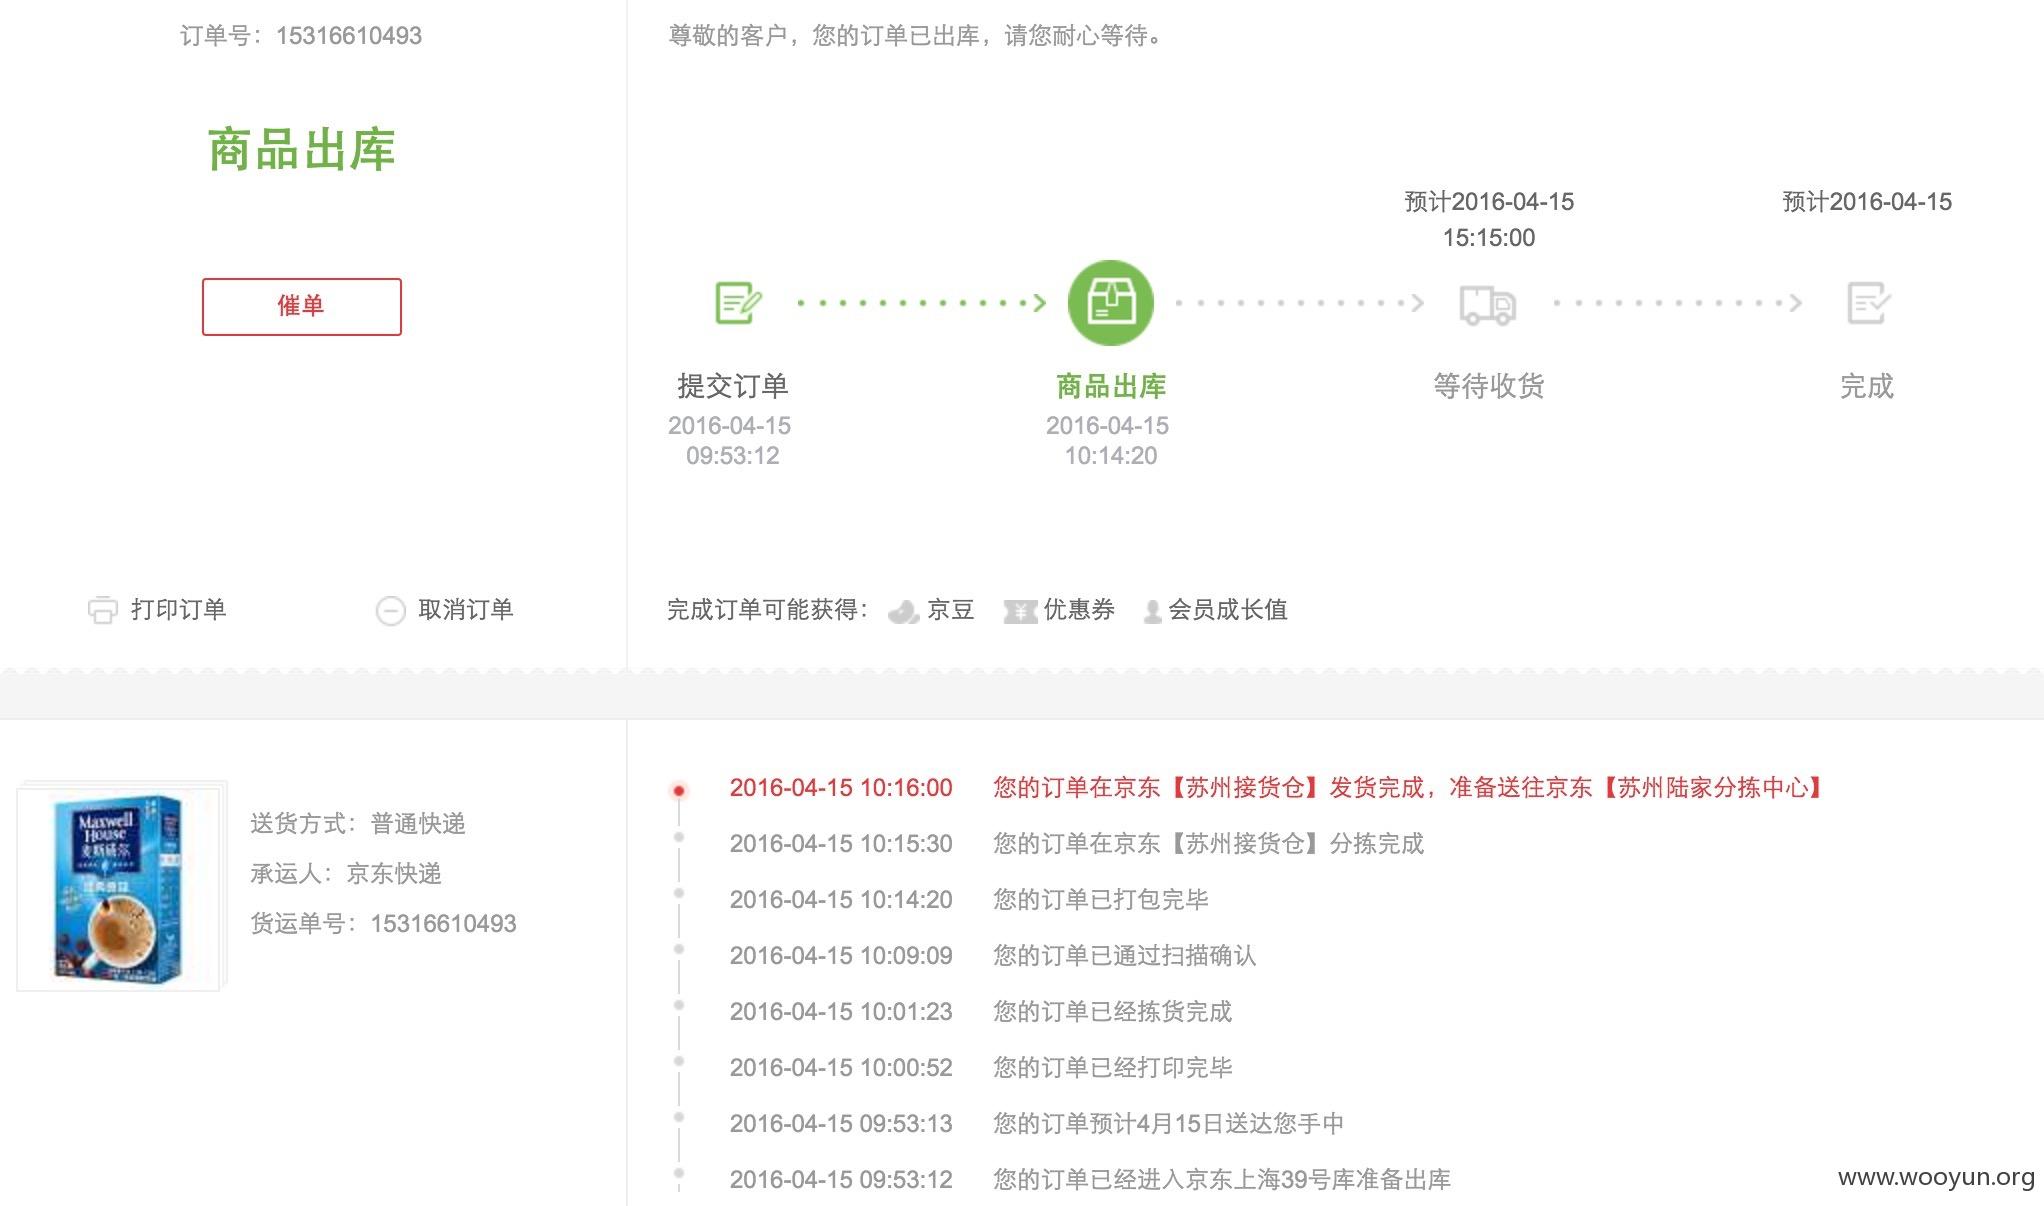This screenshot has height=1206, width=2044.
Task: Click the printer icon beside 打印订单
Action: (x=102, y=610)
